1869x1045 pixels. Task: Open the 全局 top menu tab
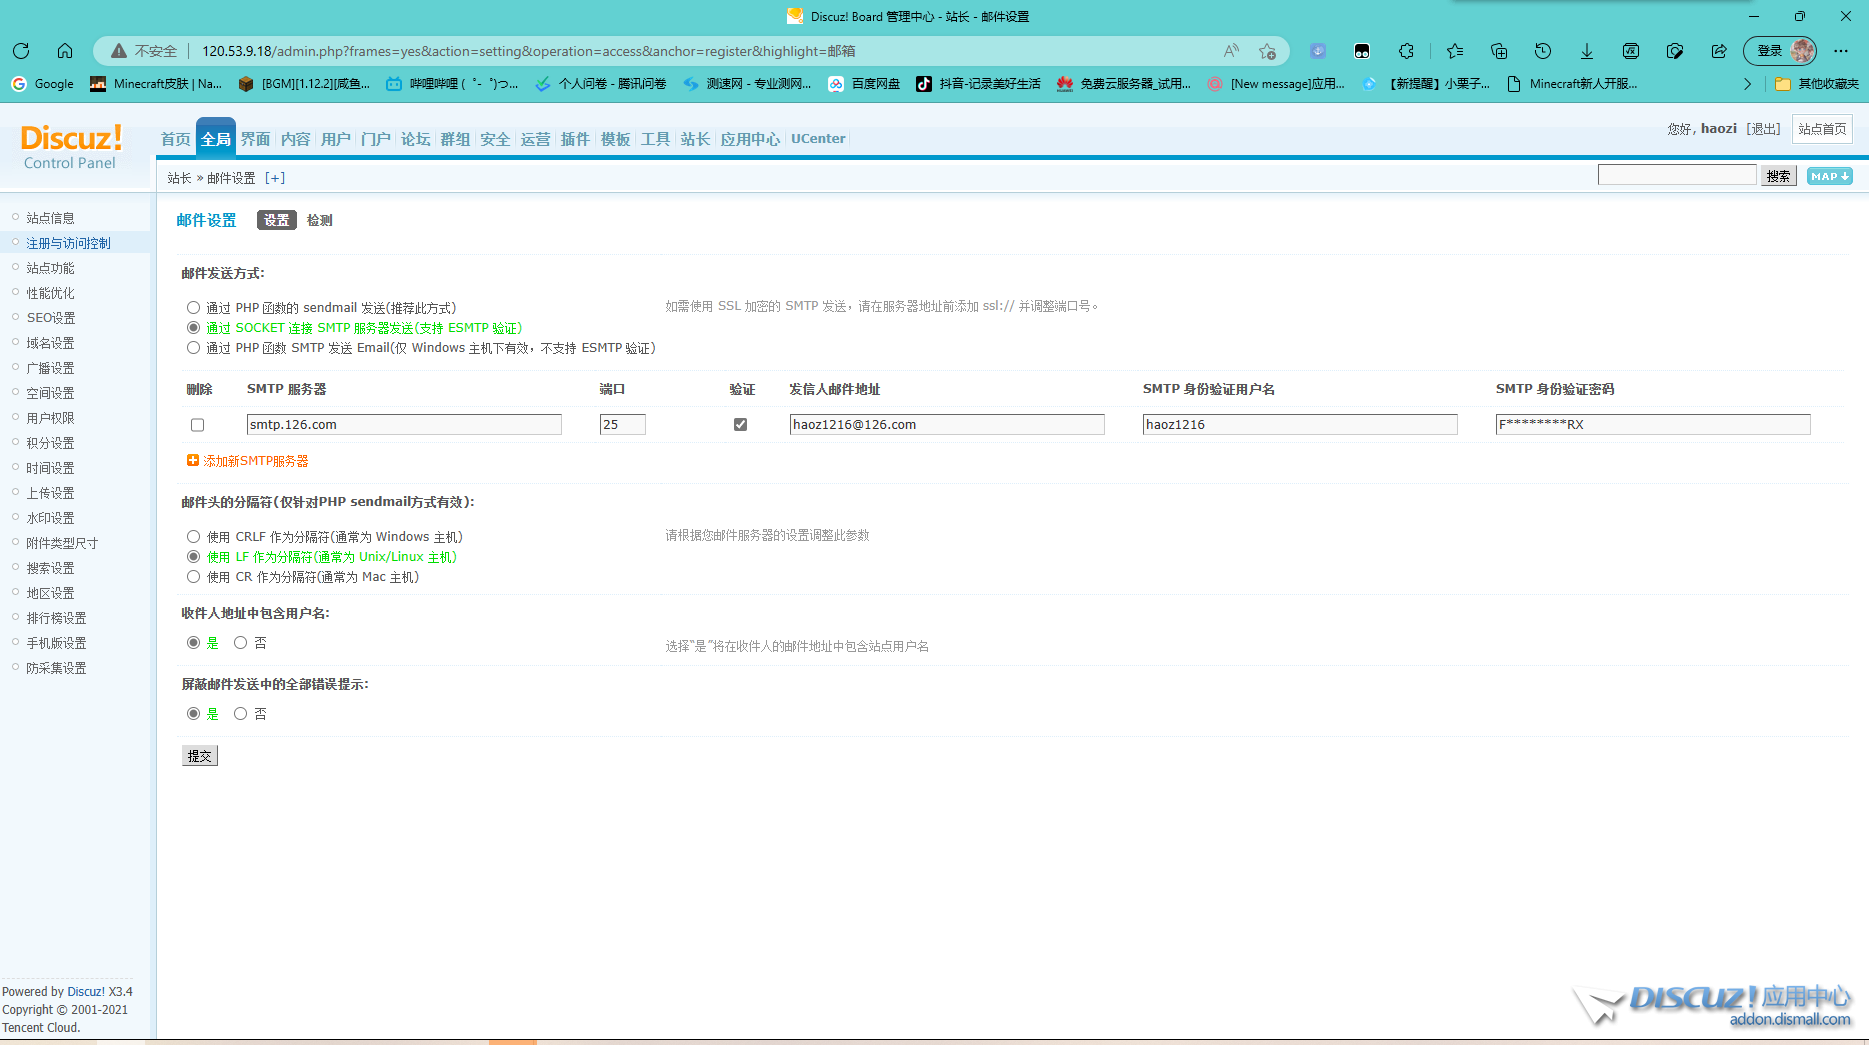[216, 138]
